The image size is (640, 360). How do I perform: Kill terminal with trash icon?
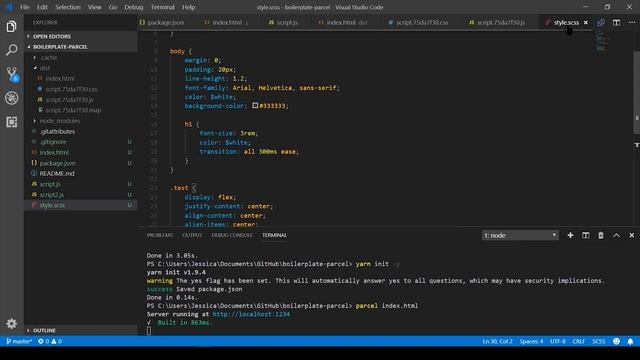tap(601, 235)
